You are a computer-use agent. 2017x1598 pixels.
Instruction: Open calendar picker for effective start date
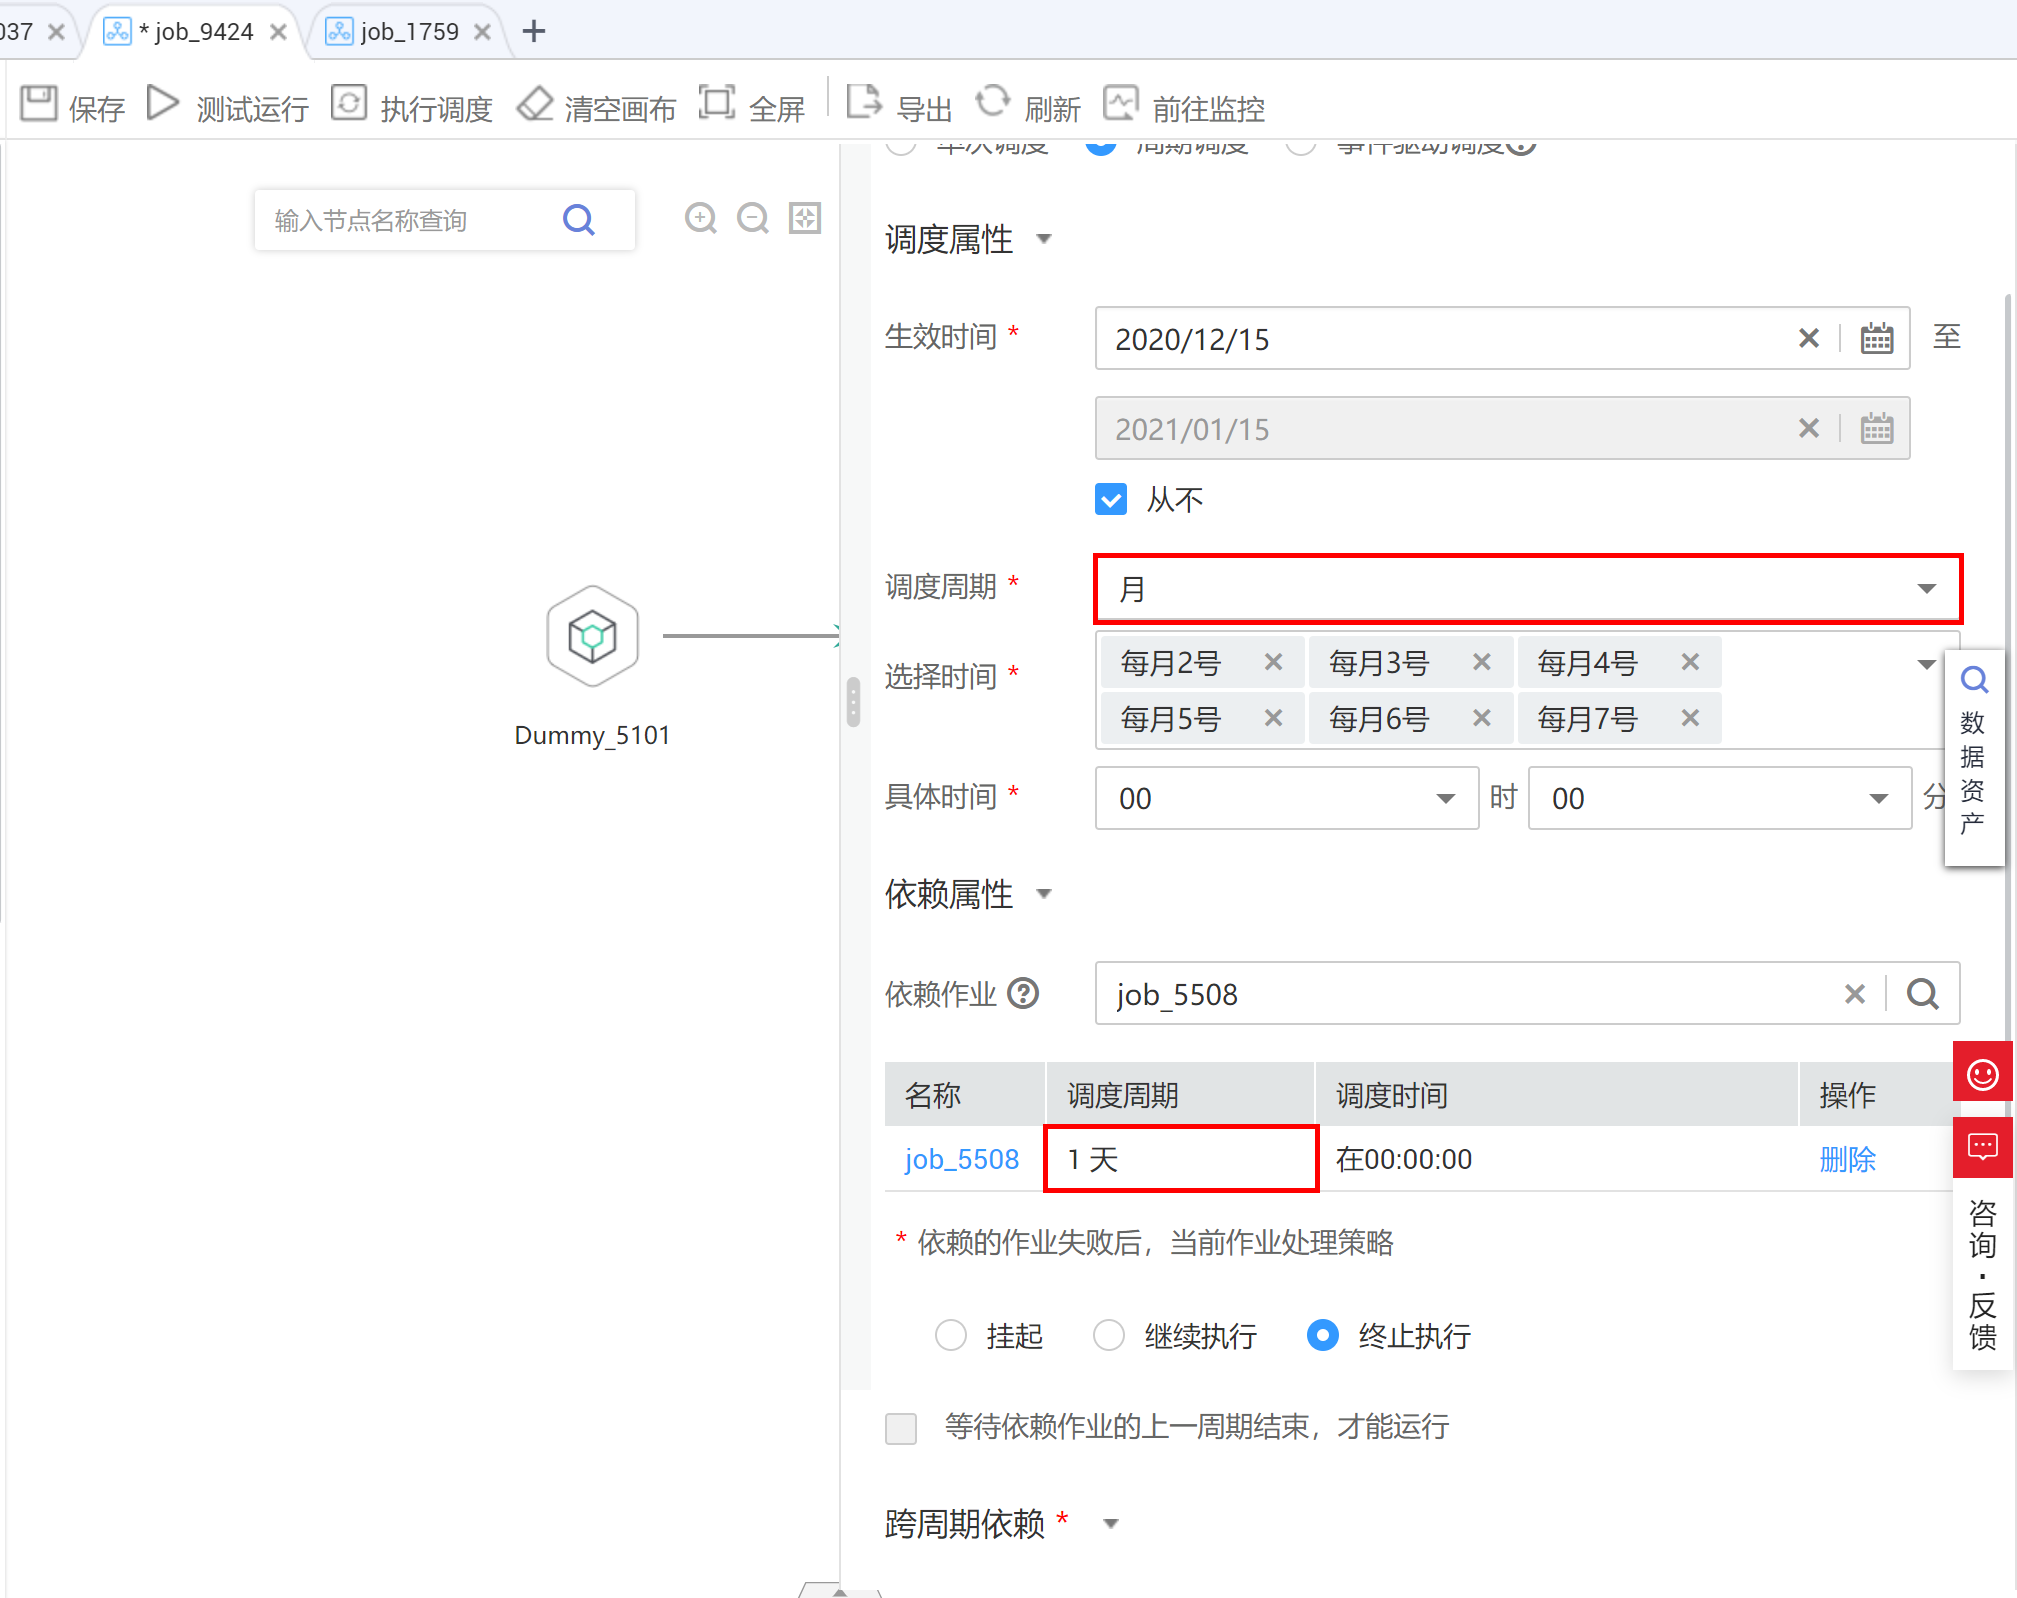pos(1876,339)
